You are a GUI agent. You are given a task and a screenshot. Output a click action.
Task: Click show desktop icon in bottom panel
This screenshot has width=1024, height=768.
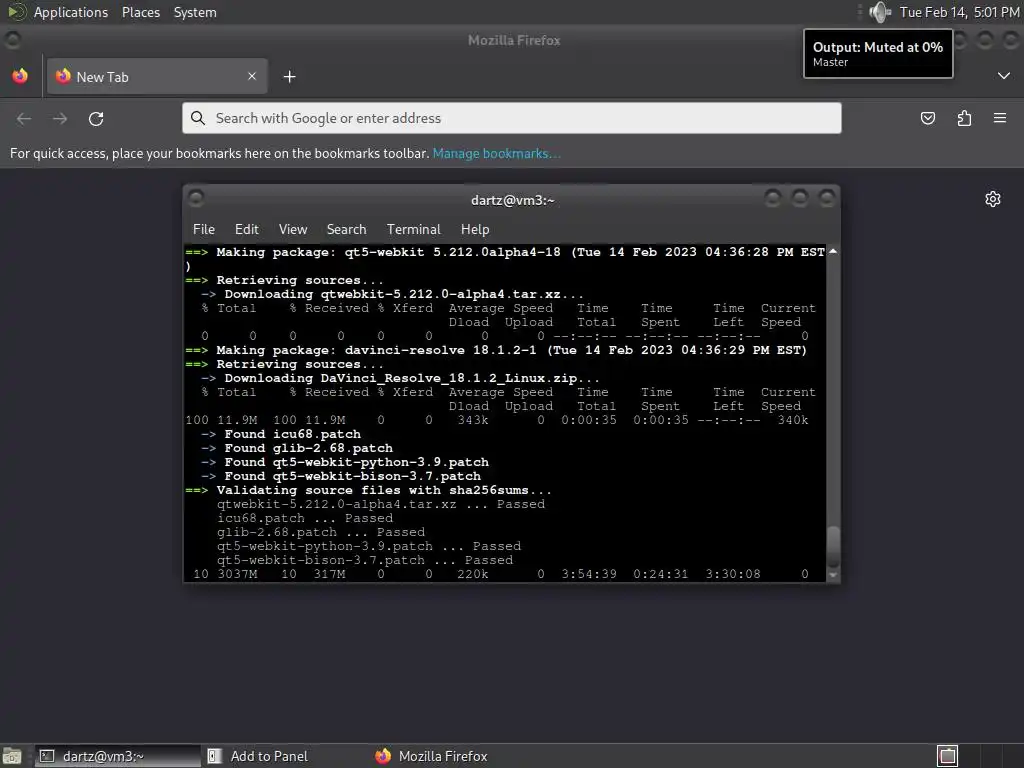pyautogui.click(x=12, y=756)
